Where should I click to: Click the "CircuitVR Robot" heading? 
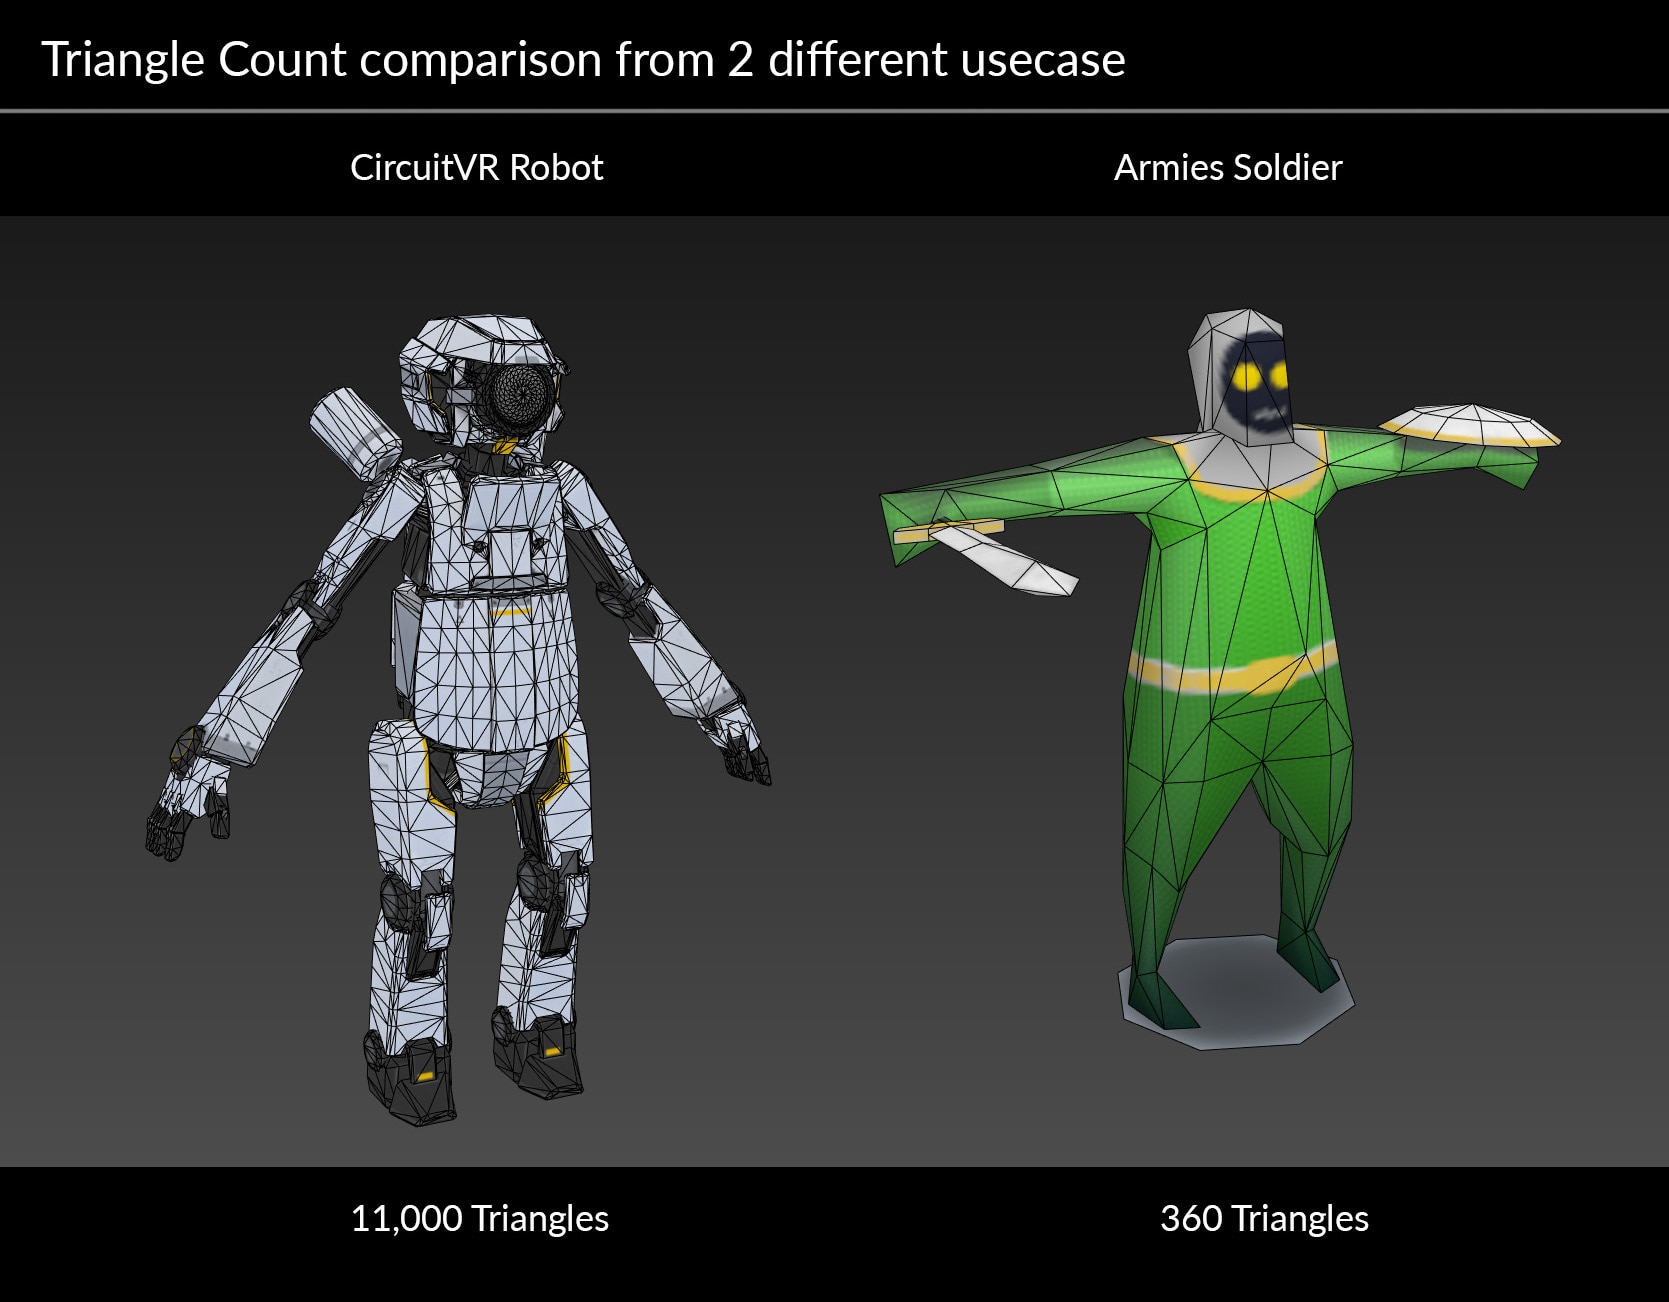click(476, 167)
